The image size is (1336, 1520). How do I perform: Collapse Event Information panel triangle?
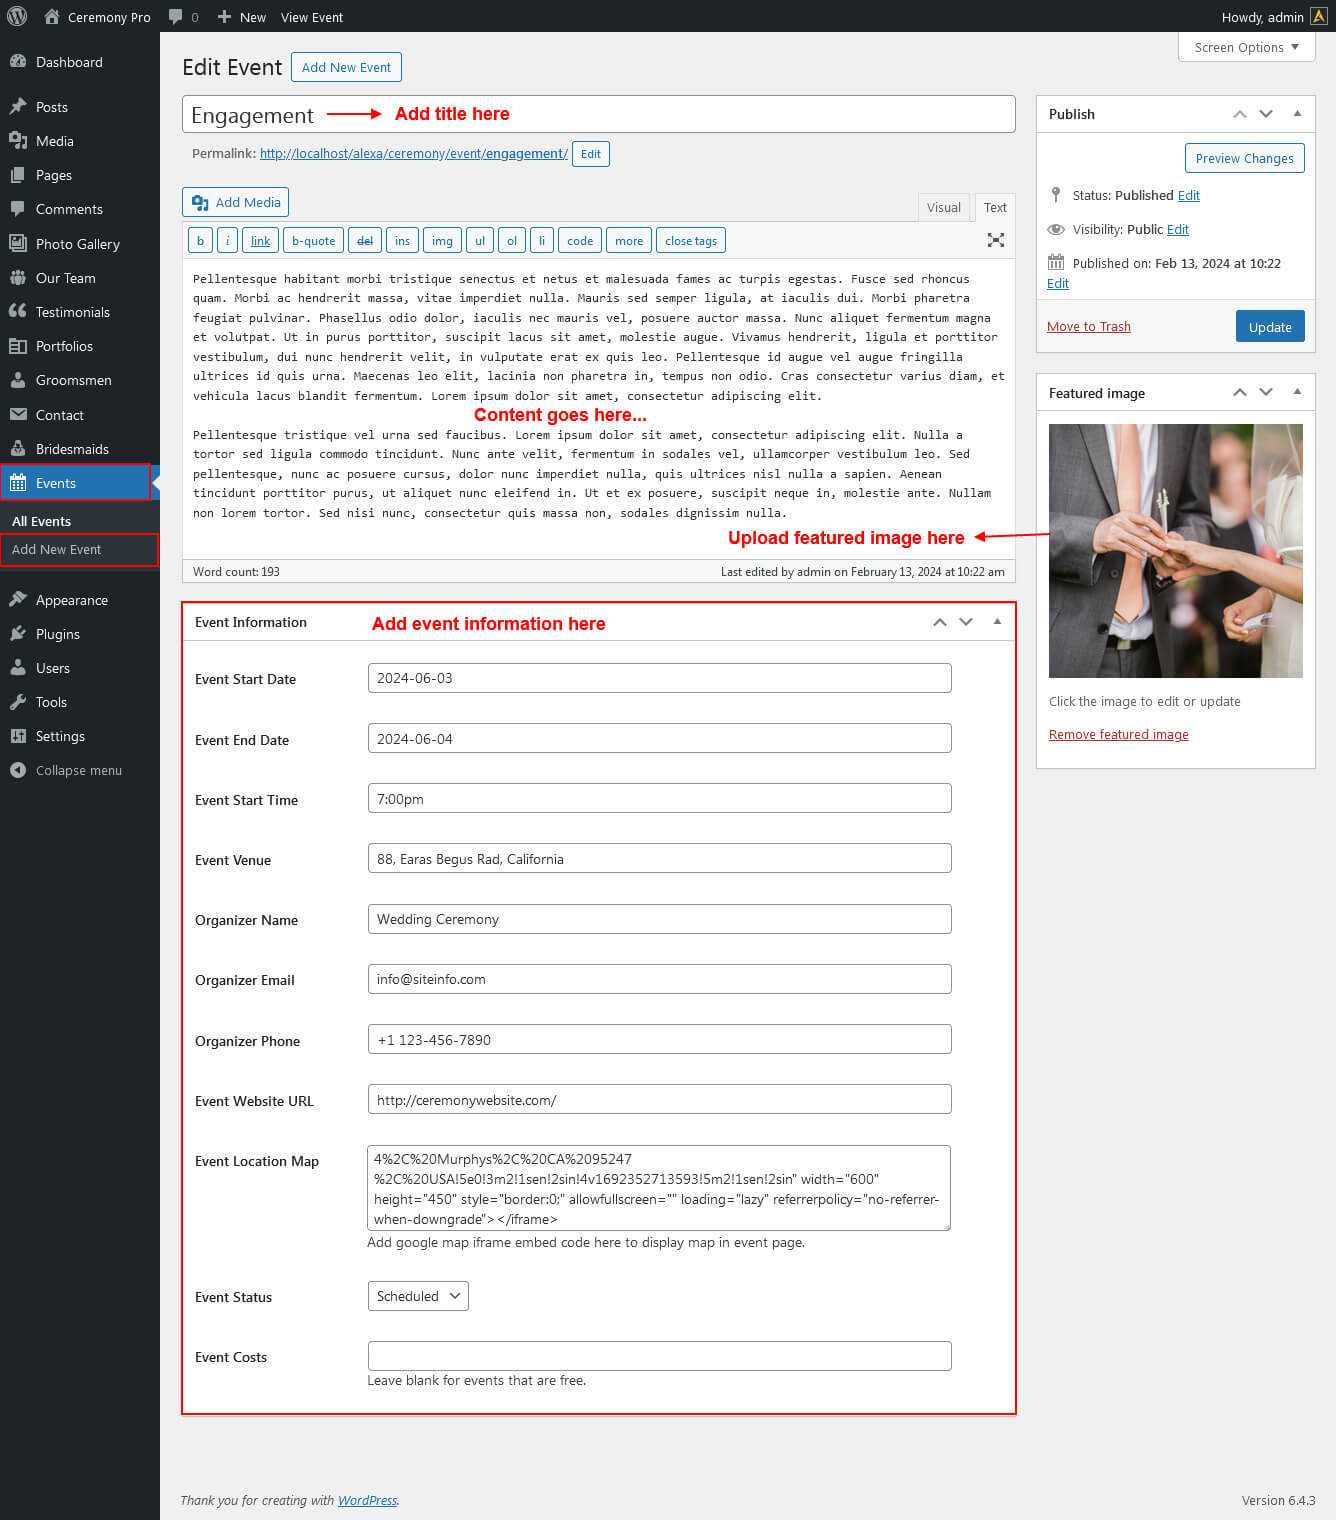pyautogui.click(x=997, y=622)
